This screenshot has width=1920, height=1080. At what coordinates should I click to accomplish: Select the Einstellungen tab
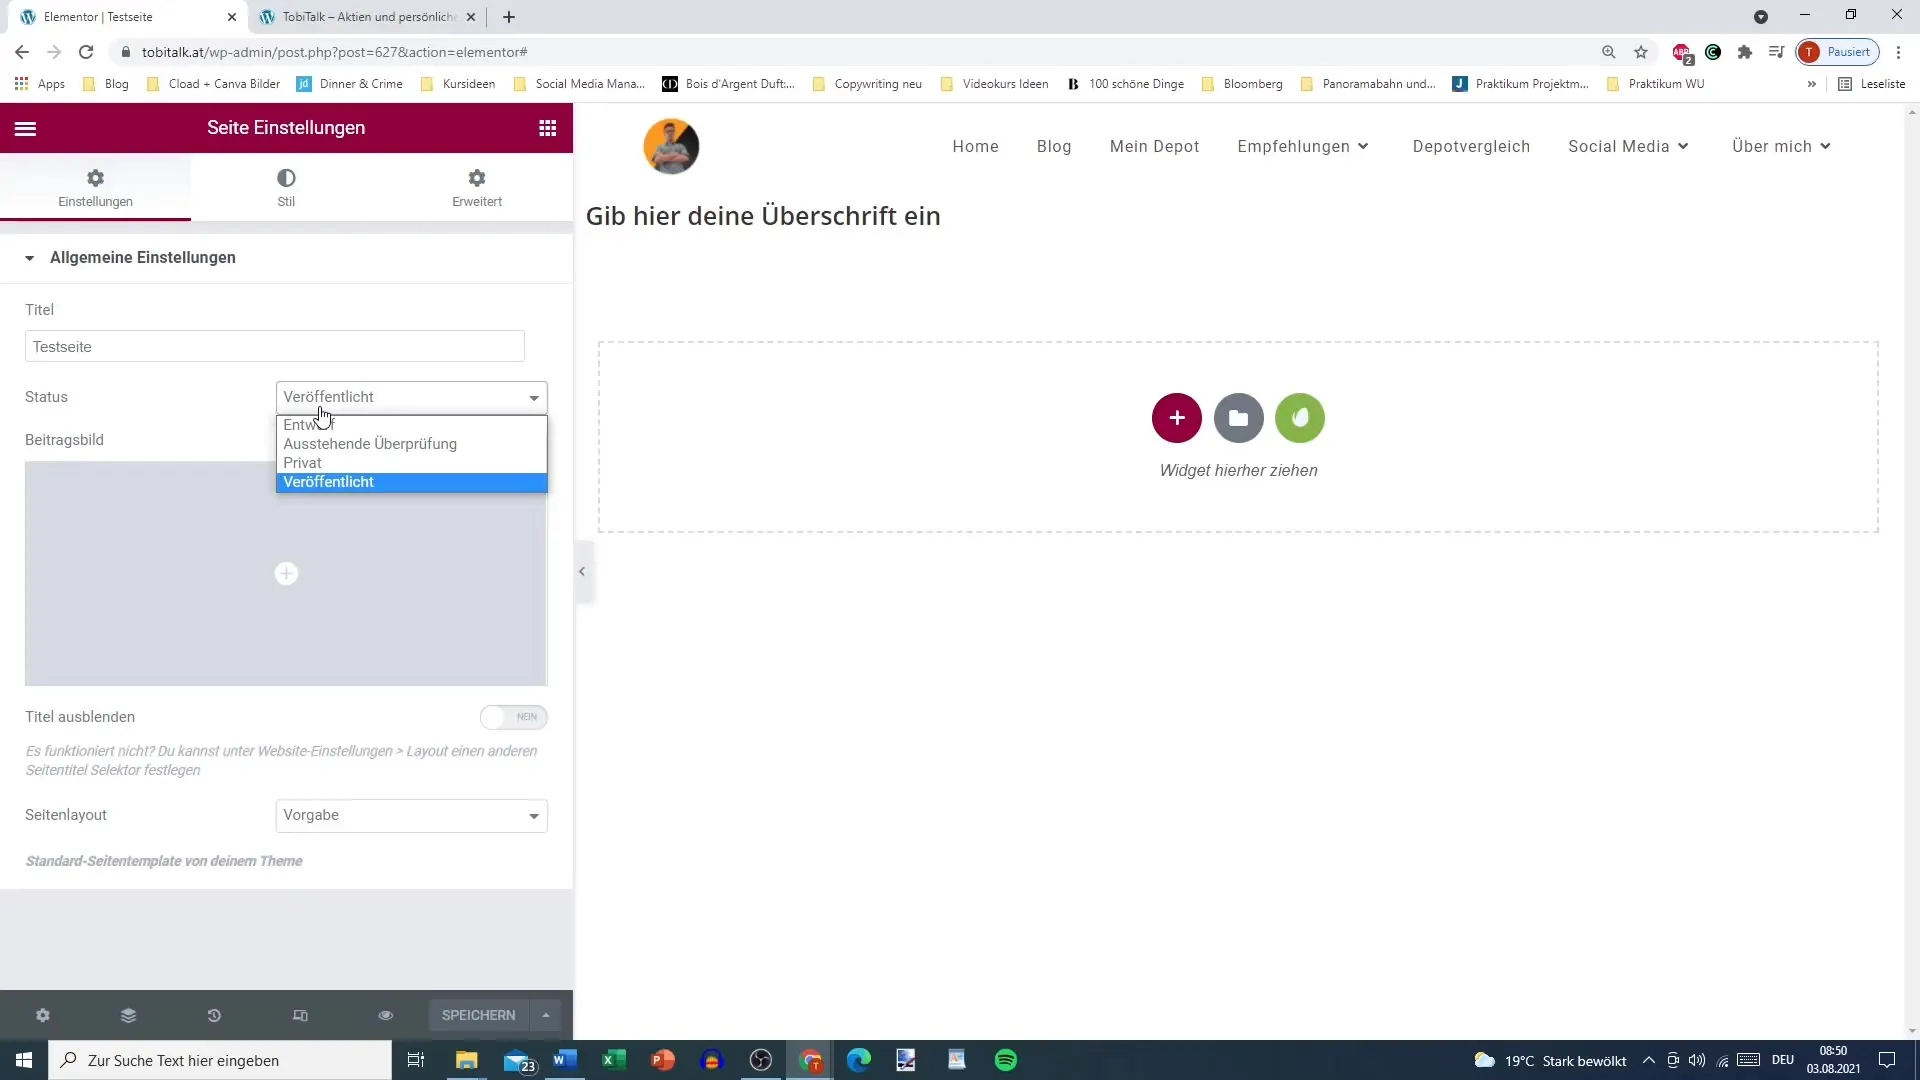(95, 187)
